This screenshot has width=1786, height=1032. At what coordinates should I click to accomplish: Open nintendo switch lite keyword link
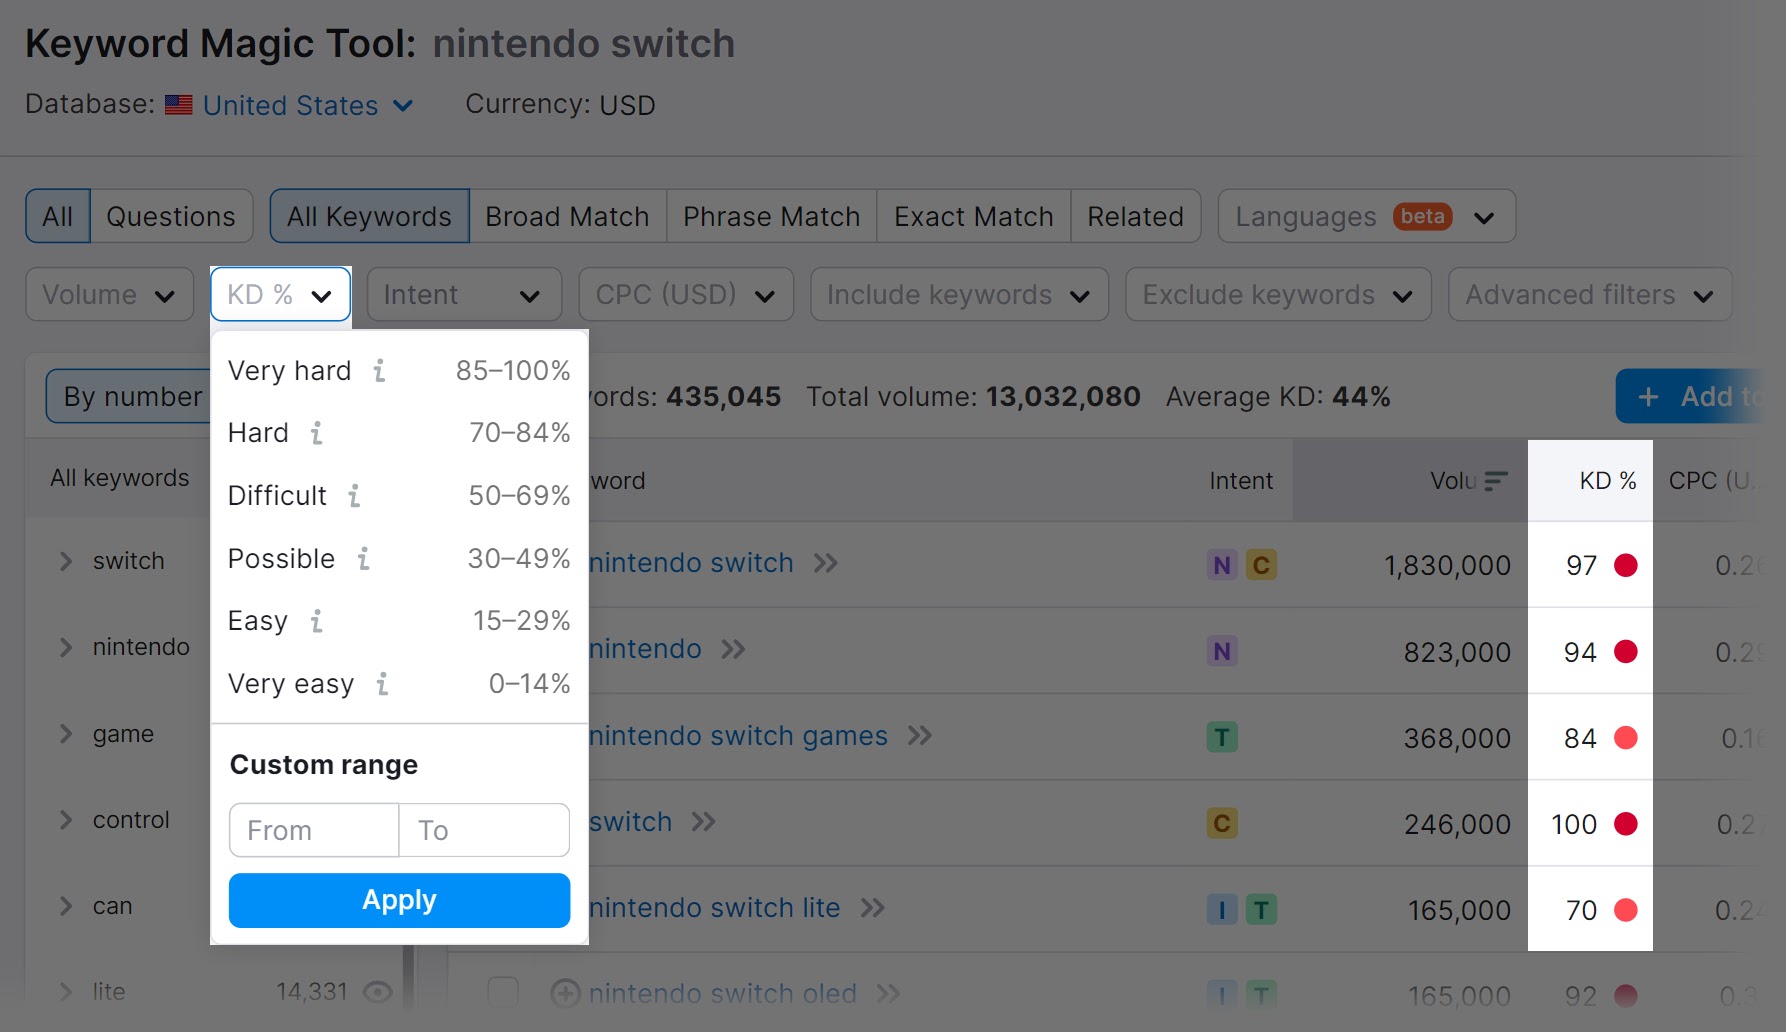pos(714,908)
